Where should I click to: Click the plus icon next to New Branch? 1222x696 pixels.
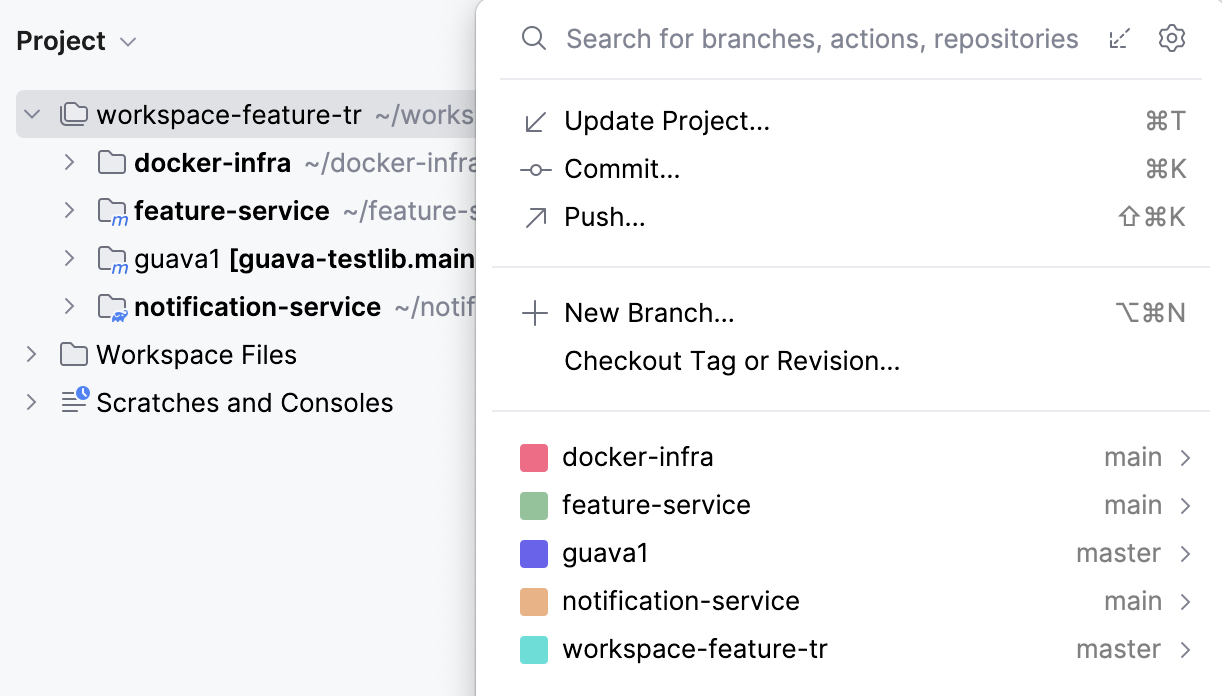click(535, 312)
